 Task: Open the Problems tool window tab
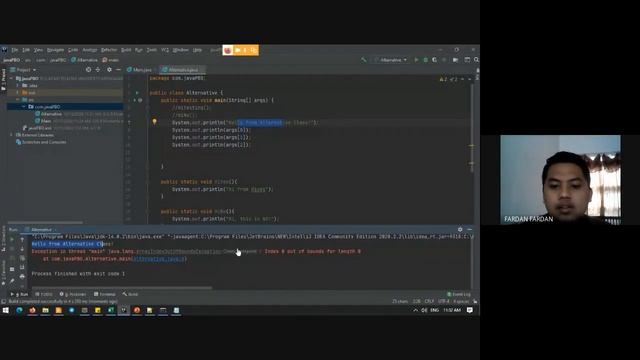coord(73,294)
